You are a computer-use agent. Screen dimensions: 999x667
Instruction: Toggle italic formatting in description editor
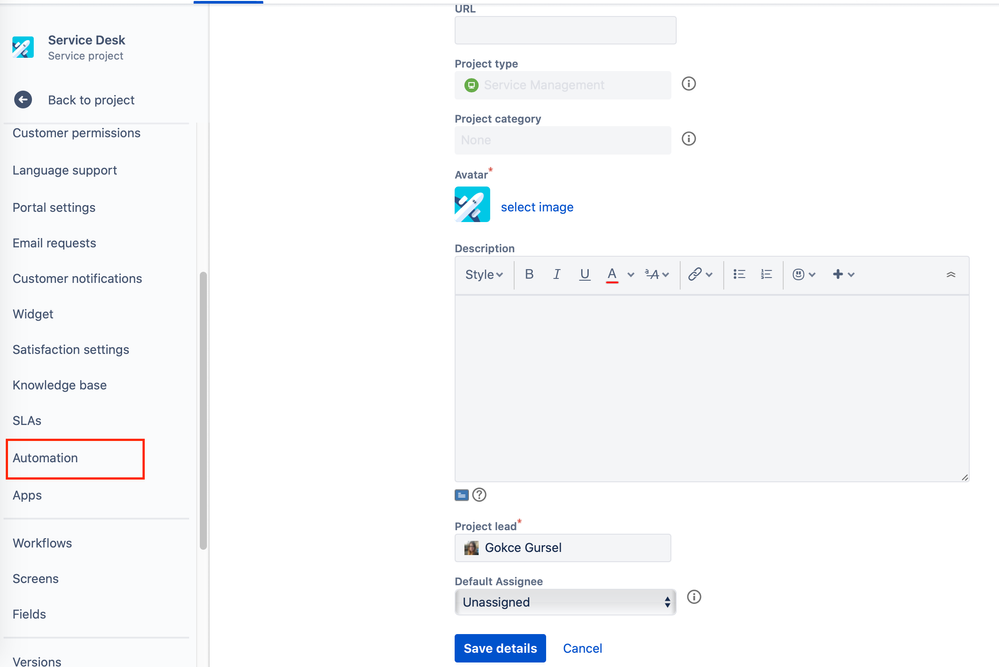point(556,274)
